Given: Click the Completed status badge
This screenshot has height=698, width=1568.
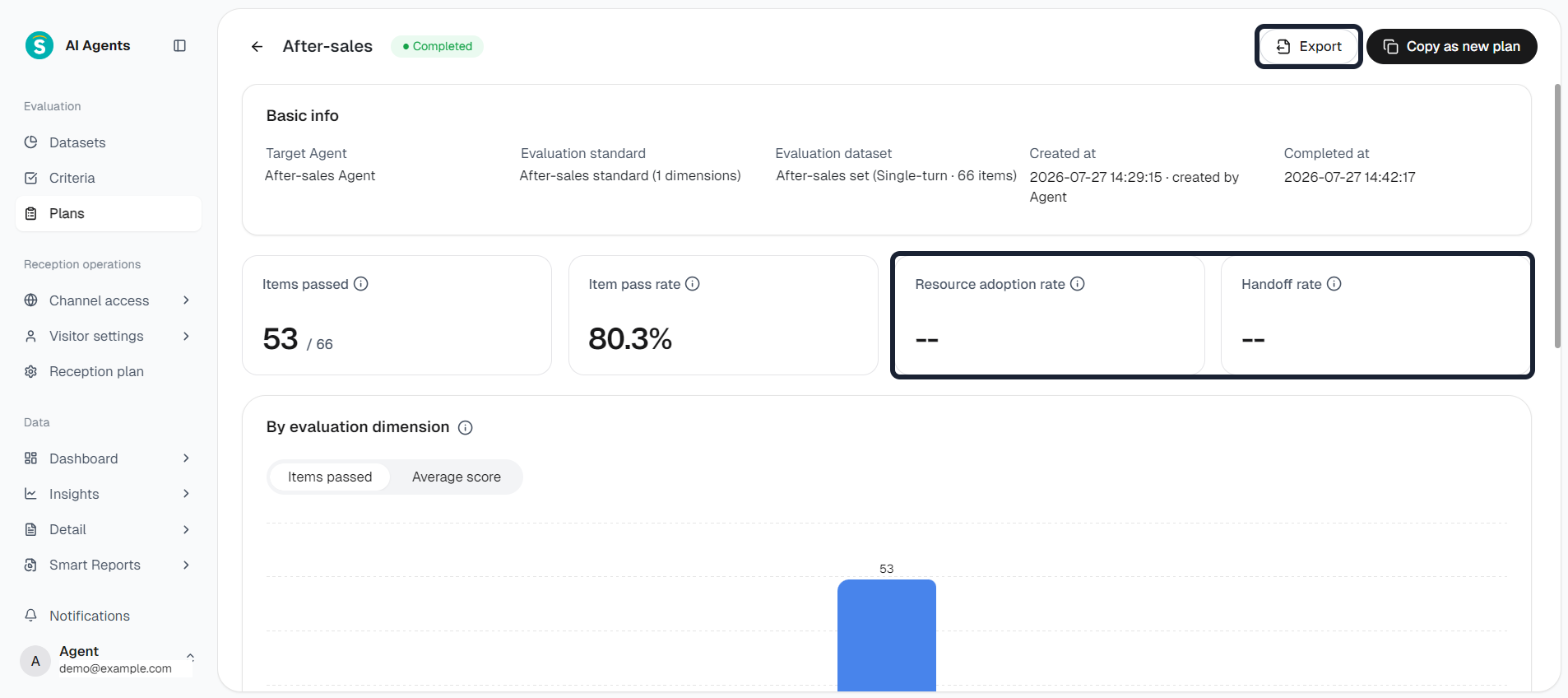Looking at the screenshot, I should click(437, 46).
